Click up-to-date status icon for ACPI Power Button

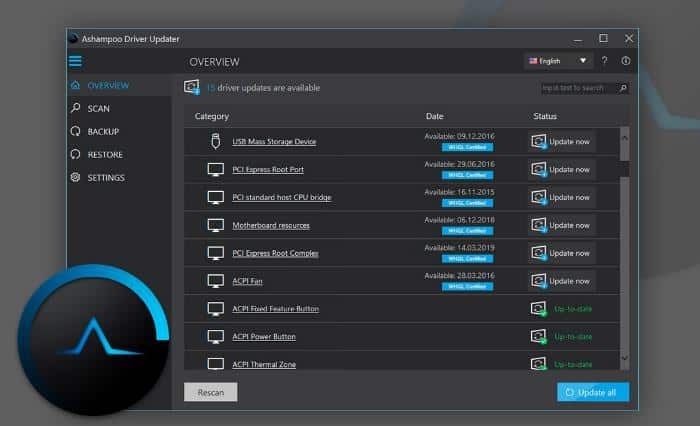(538, 336)
